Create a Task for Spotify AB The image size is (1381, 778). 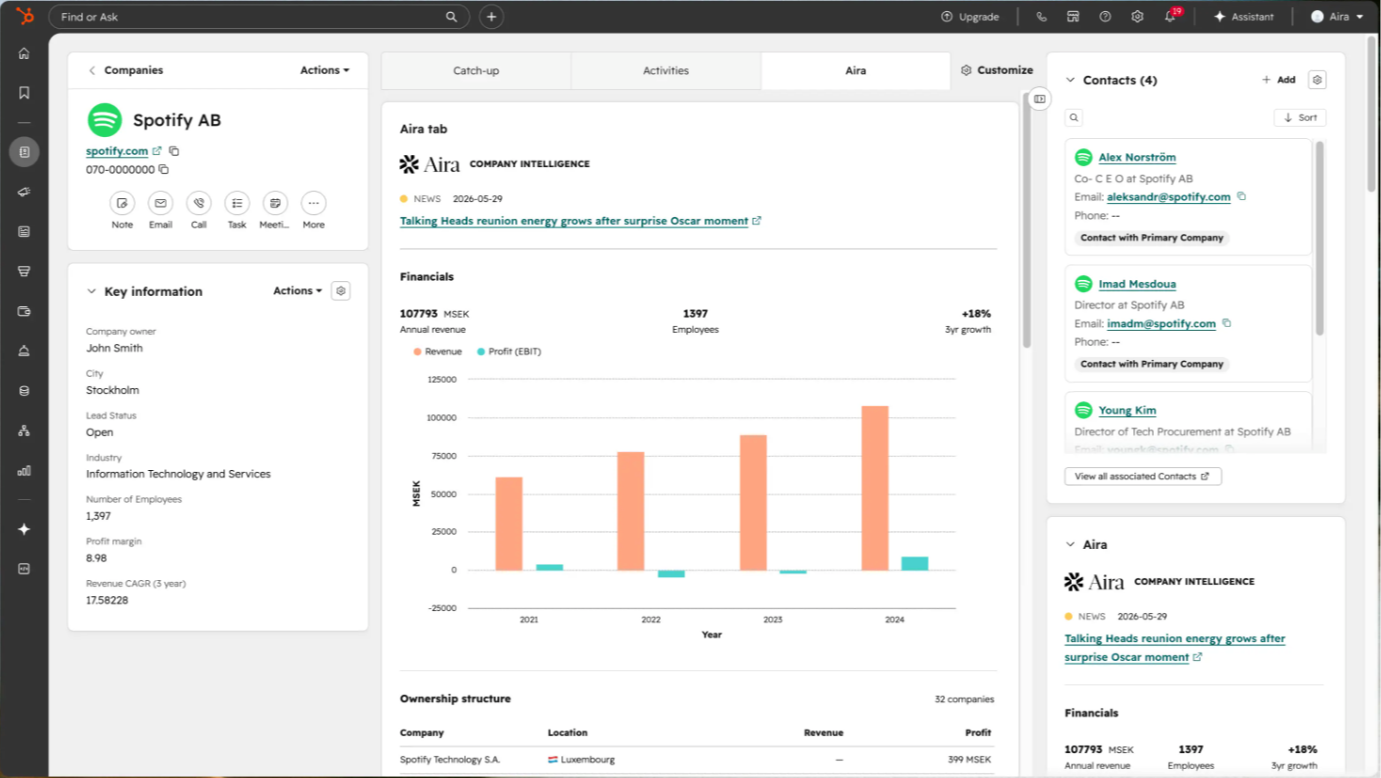tap(237, 203)
